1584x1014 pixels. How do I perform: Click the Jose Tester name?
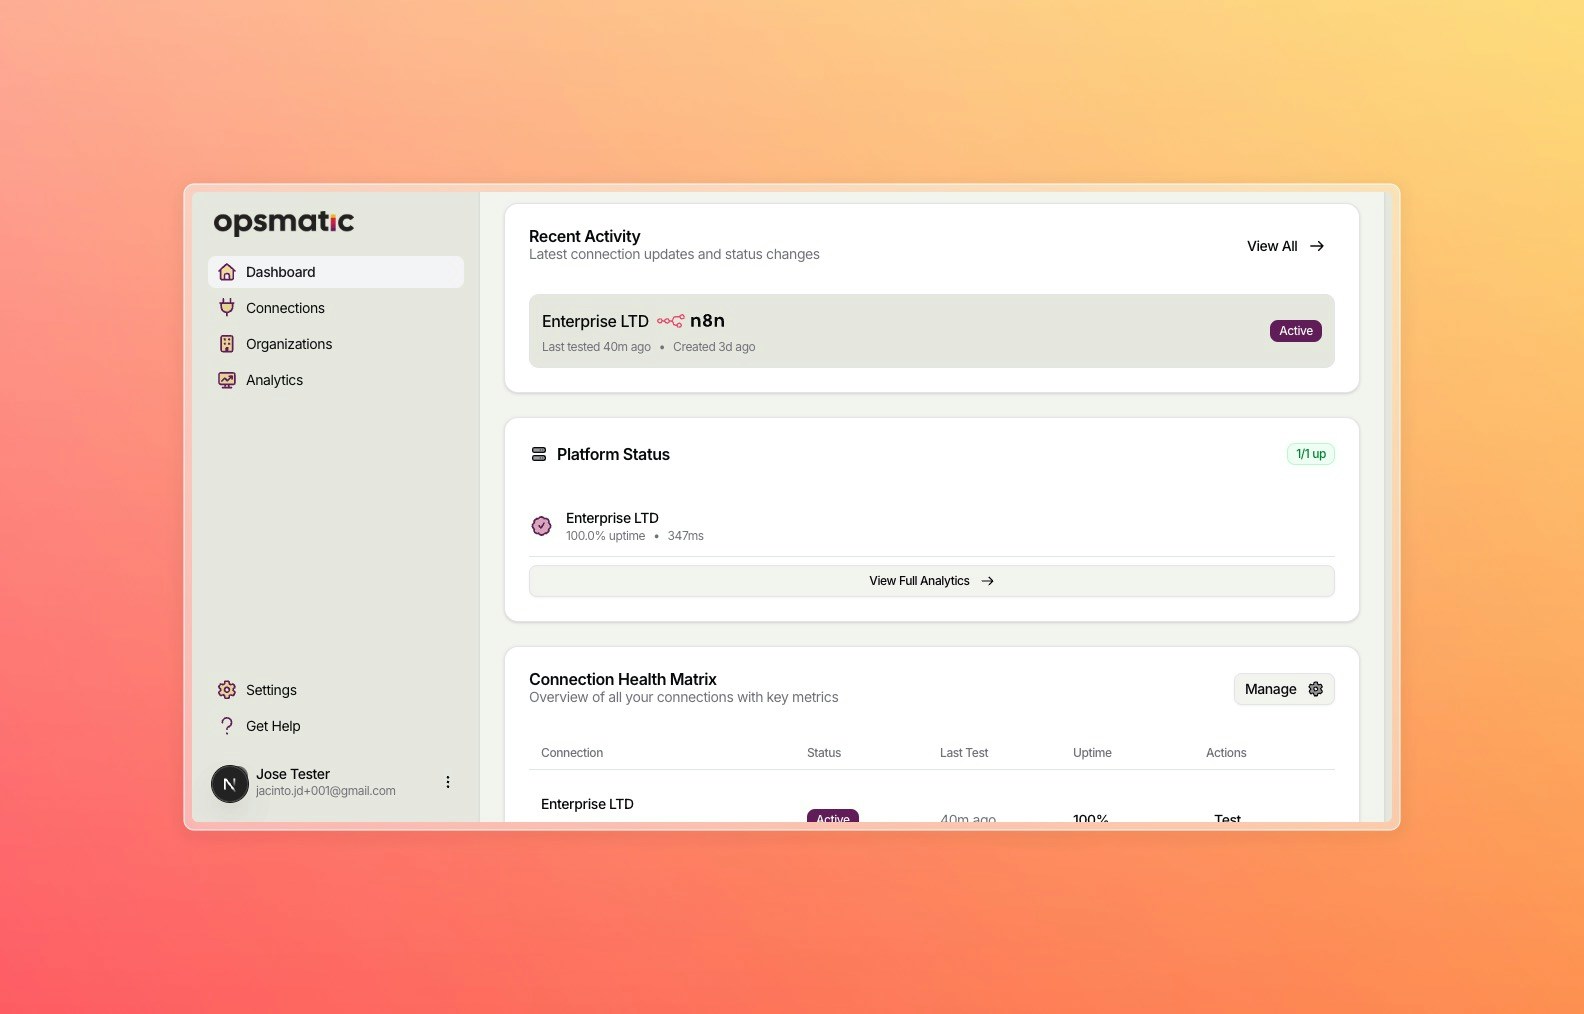(x=293, y=774)
